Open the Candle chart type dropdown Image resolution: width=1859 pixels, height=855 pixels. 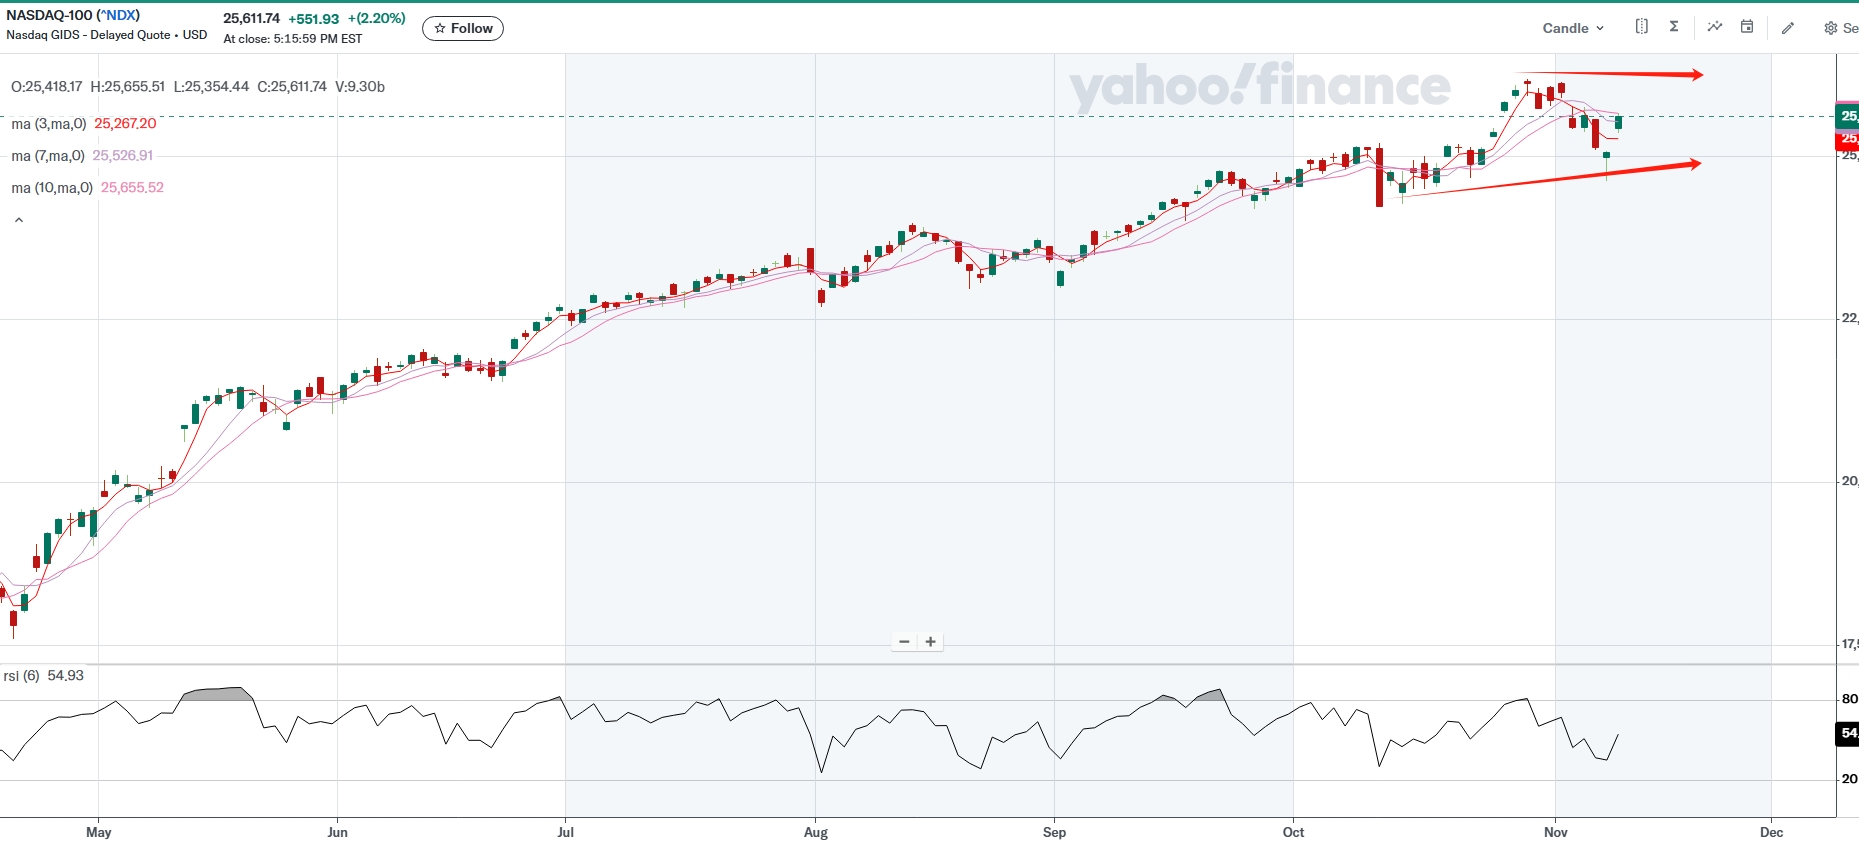(1573, 28)
